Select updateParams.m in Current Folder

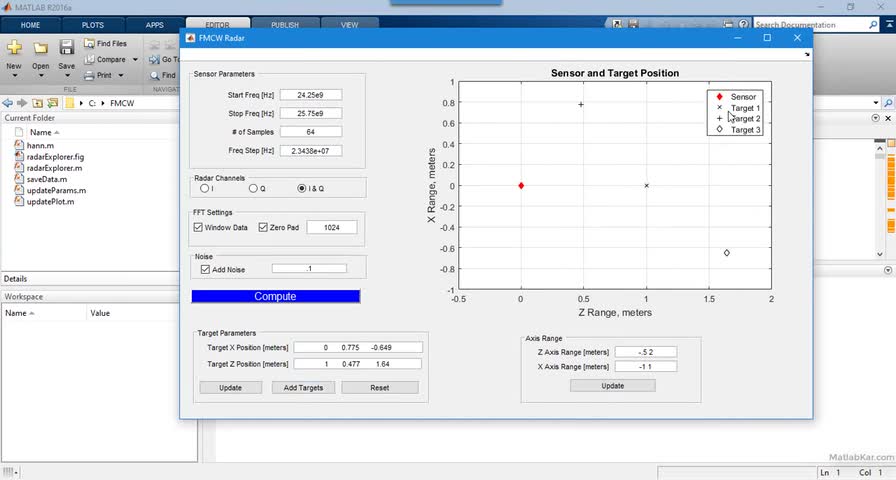(56, 190)
